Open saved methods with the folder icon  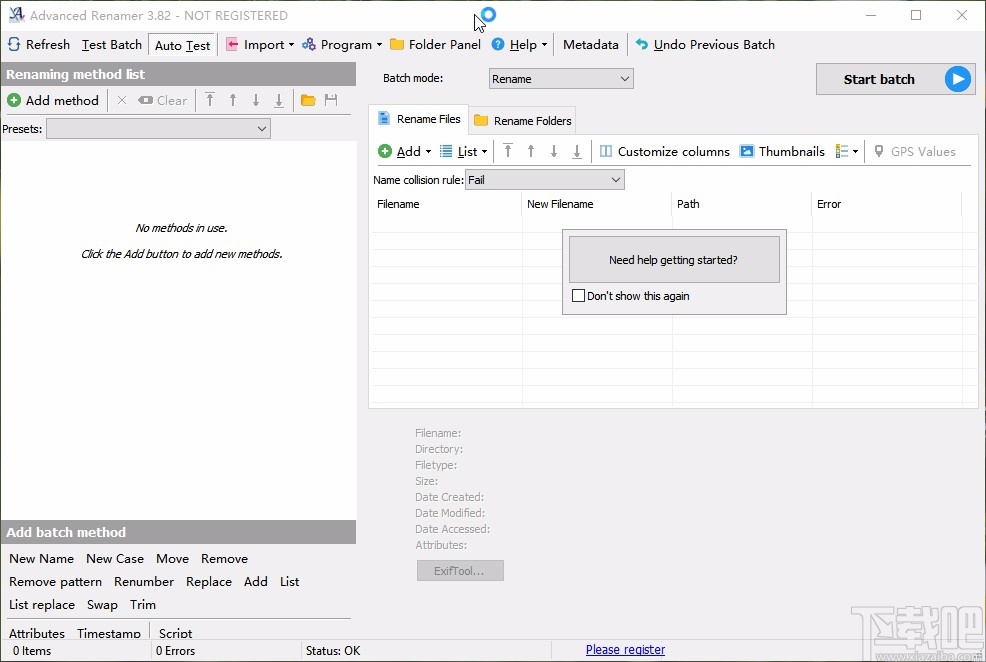pyautogui.click(x=308, y=101)
